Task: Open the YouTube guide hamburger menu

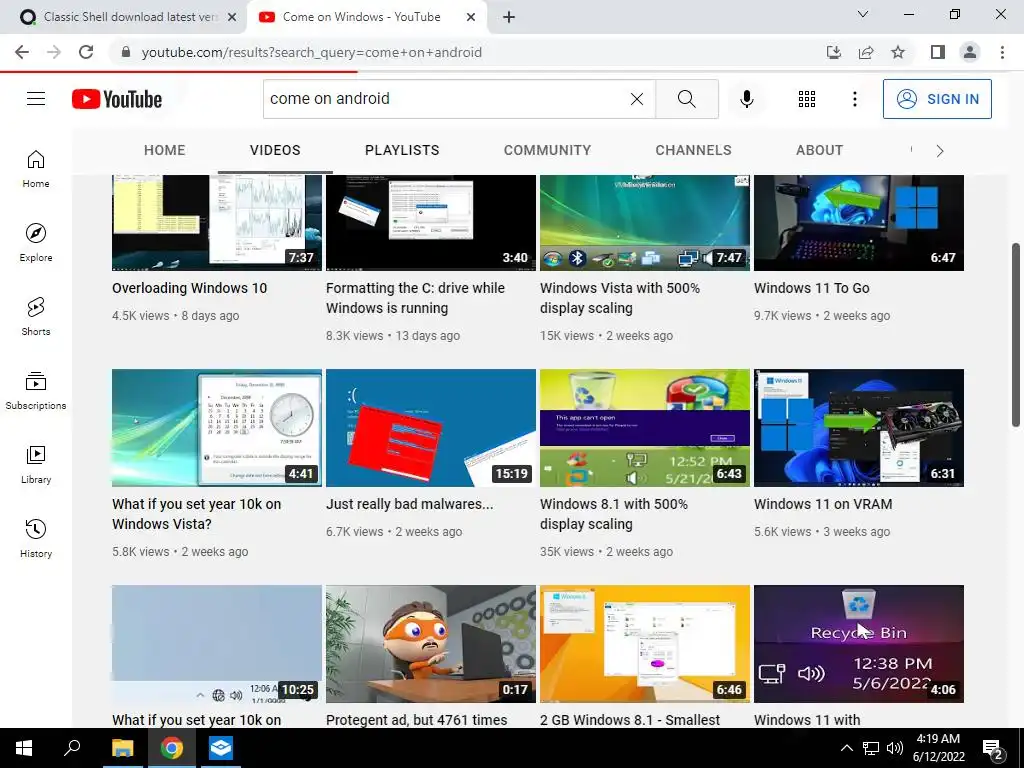Action: (x=36, y=99)
